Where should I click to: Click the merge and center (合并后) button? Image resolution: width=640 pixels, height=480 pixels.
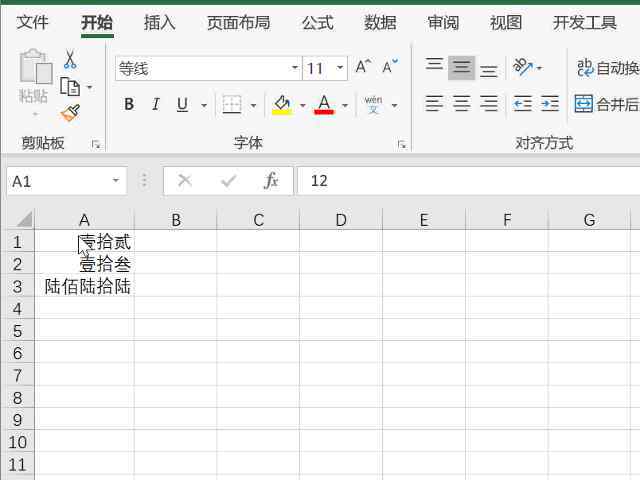[607, 104]
